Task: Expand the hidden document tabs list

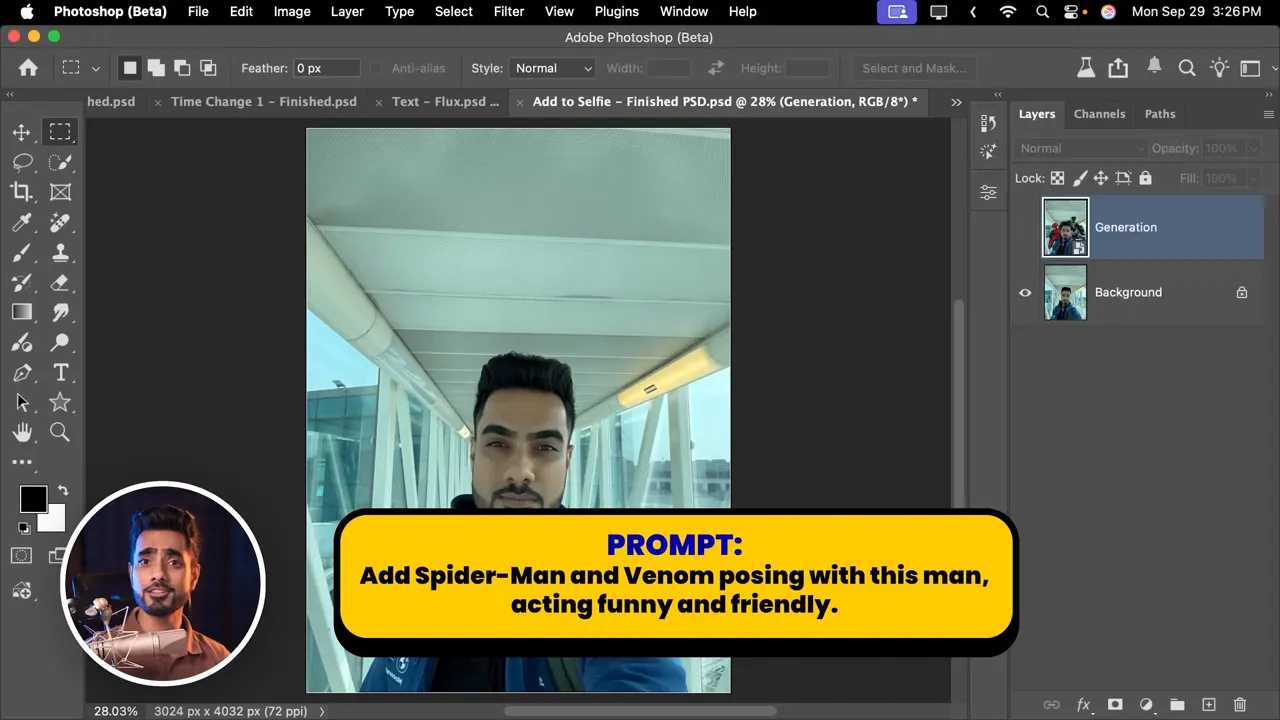Action: pyautogui.click(x=956, y=102)
